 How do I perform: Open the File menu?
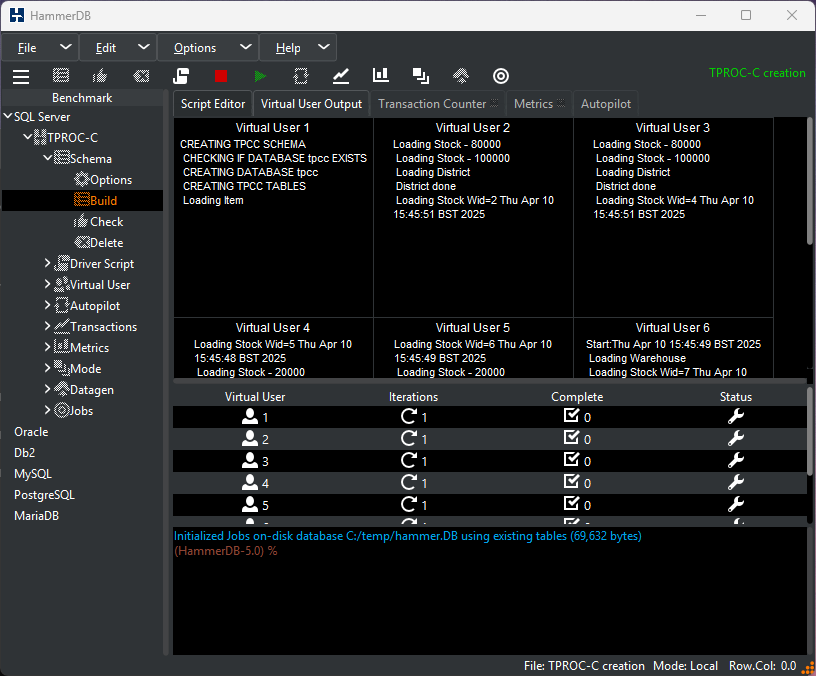(40, 48)
